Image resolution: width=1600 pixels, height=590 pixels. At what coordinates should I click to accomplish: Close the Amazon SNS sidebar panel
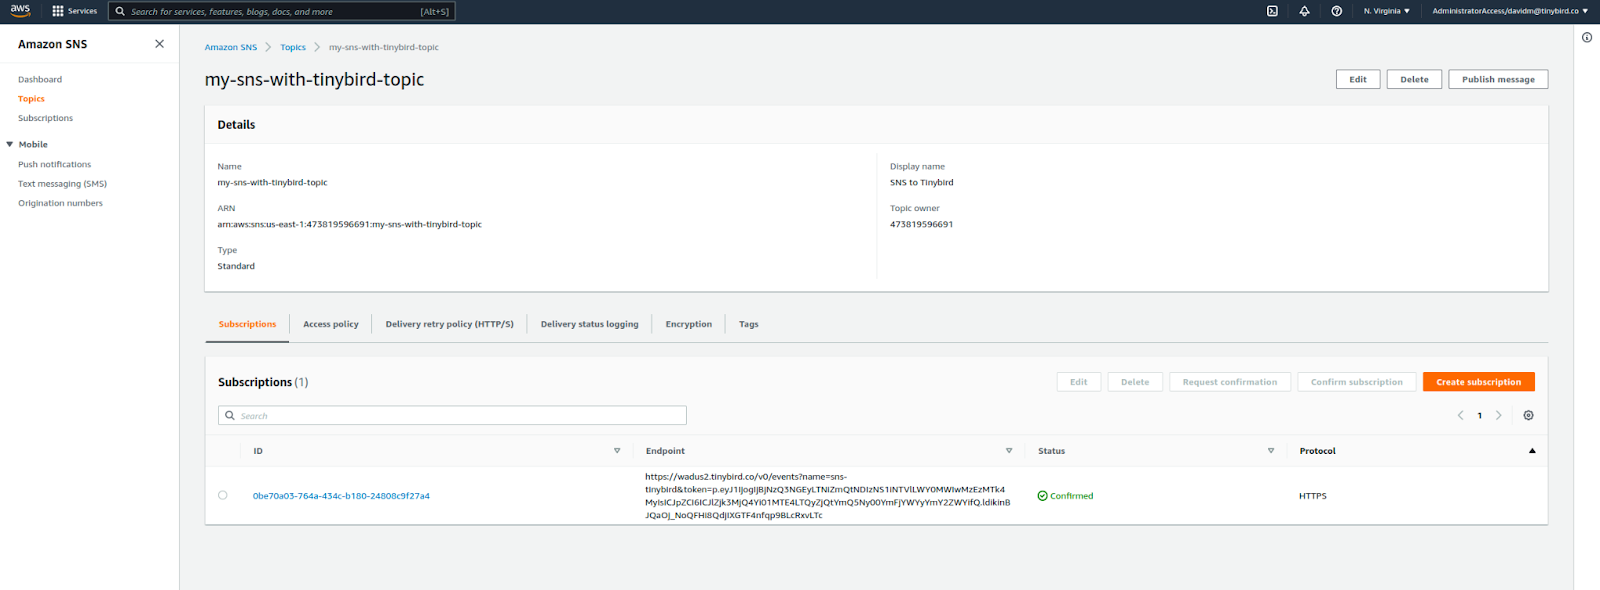pyautogui.click(x=159, y=44)
